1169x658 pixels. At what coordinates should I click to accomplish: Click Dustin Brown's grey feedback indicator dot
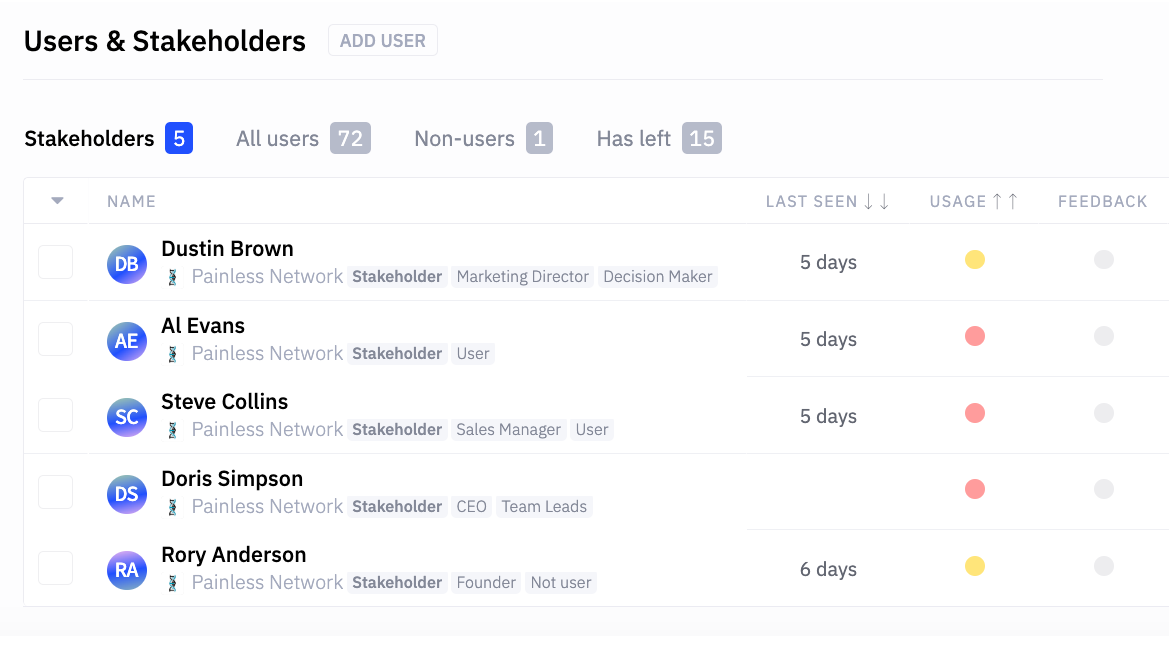pos(1103,260)
